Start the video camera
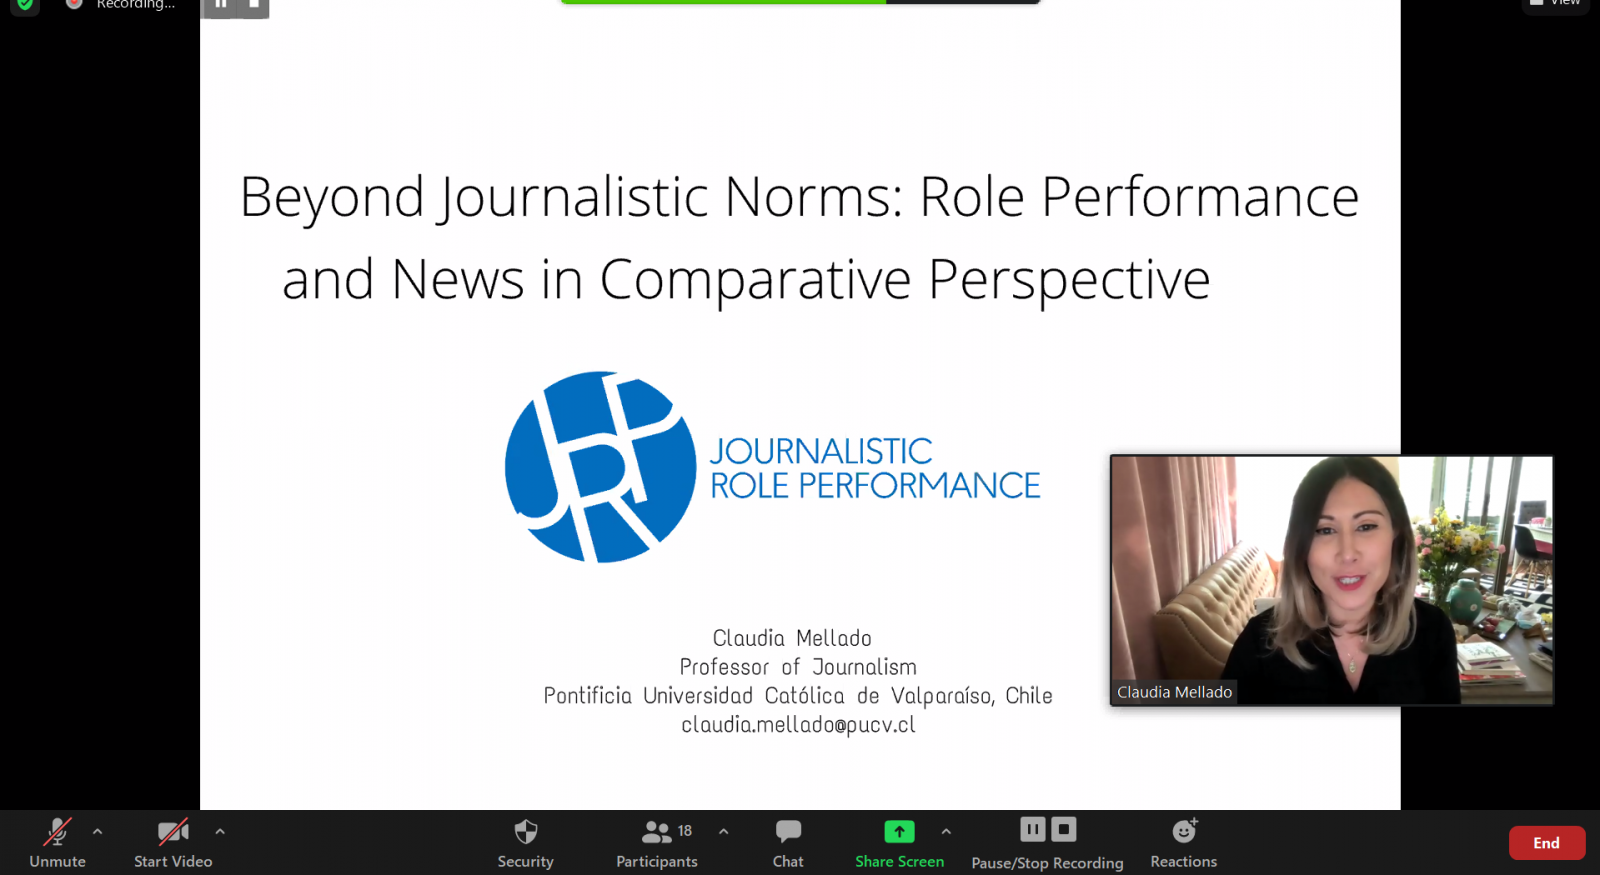This screenshot has height=875, width=1600. 173,843
